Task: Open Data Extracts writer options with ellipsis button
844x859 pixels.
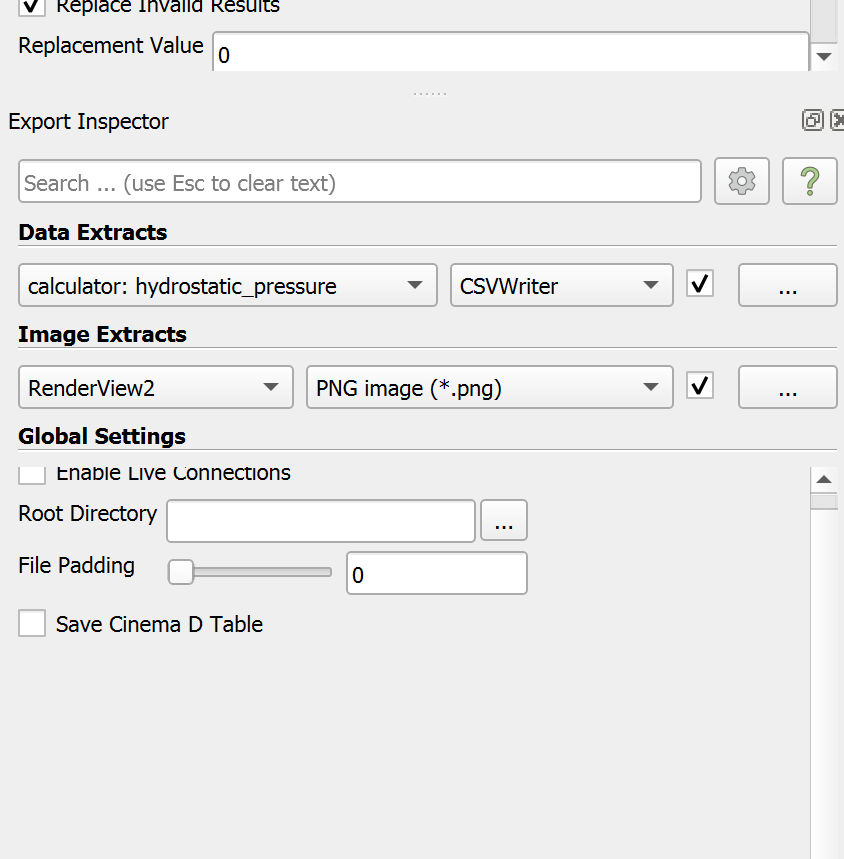Action: coord(787,284)
